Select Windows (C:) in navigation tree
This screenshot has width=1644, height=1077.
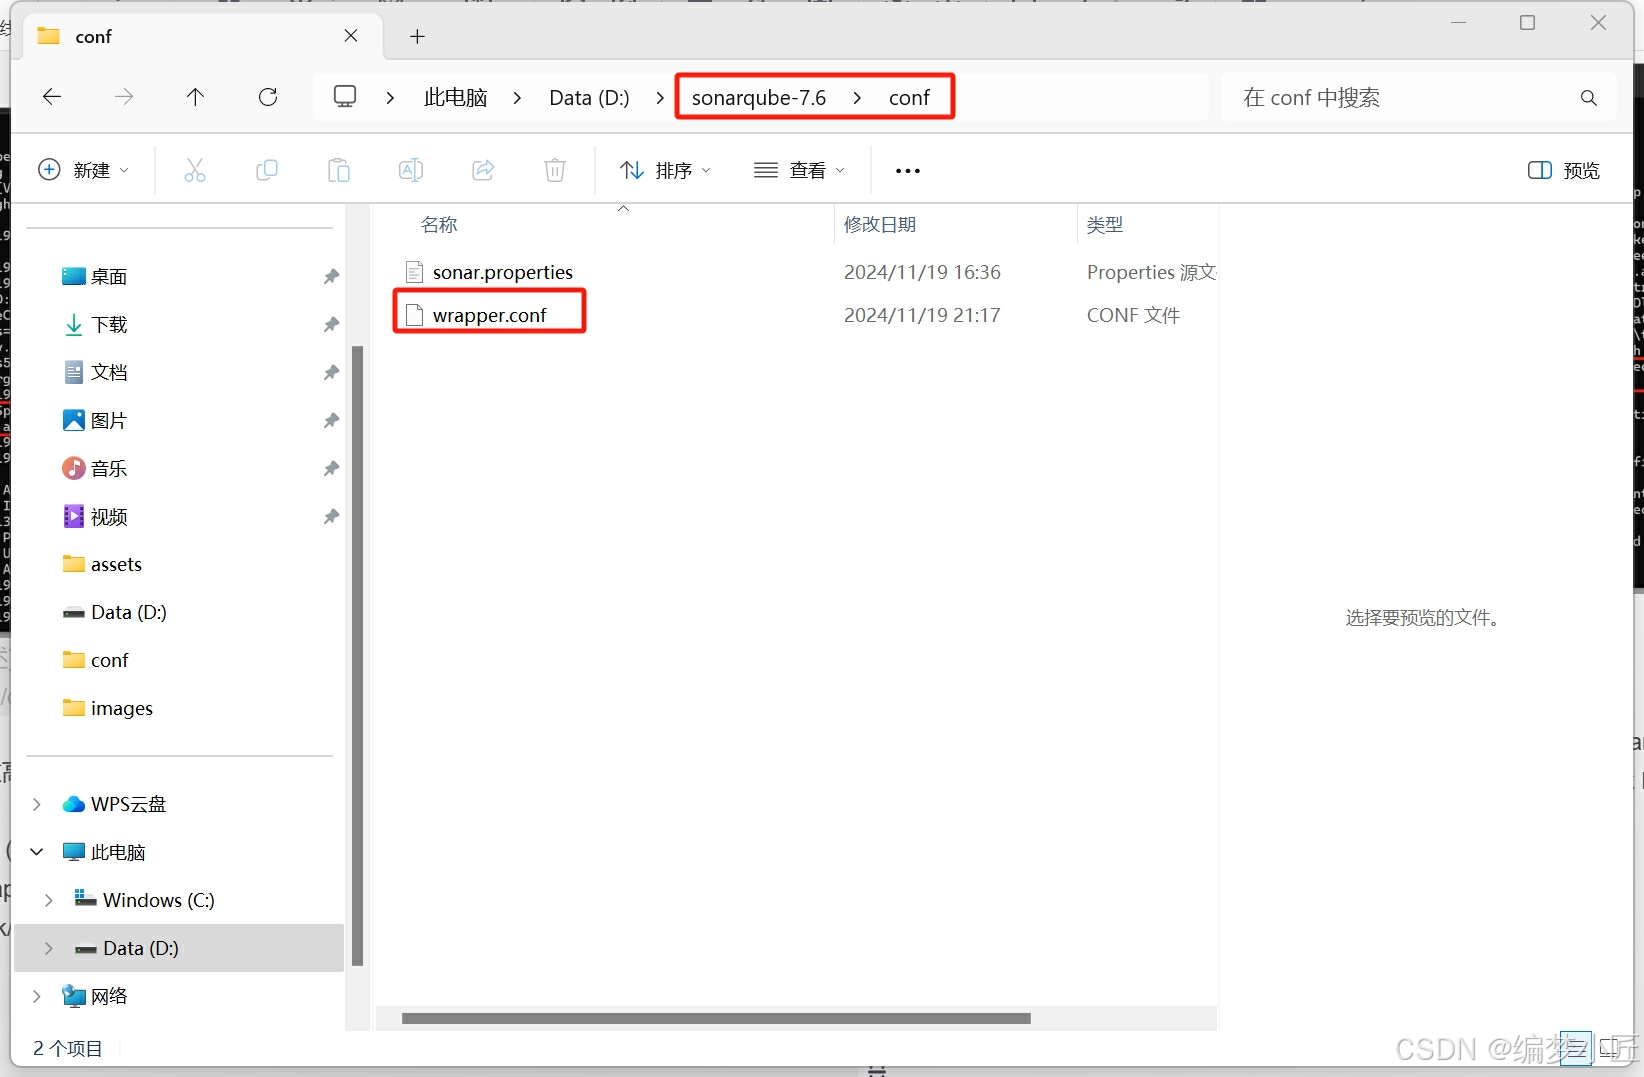(x=158, y=900)
